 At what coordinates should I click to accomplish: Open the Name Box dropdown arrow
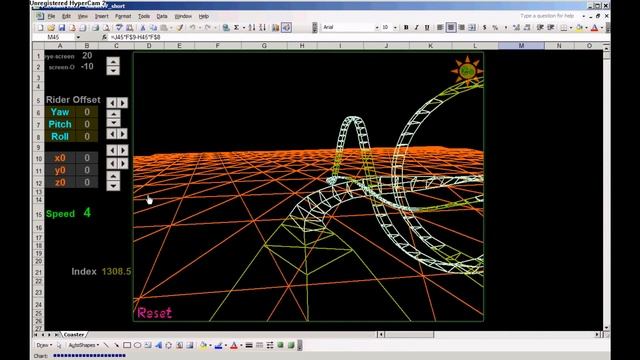tap(78, 37)
